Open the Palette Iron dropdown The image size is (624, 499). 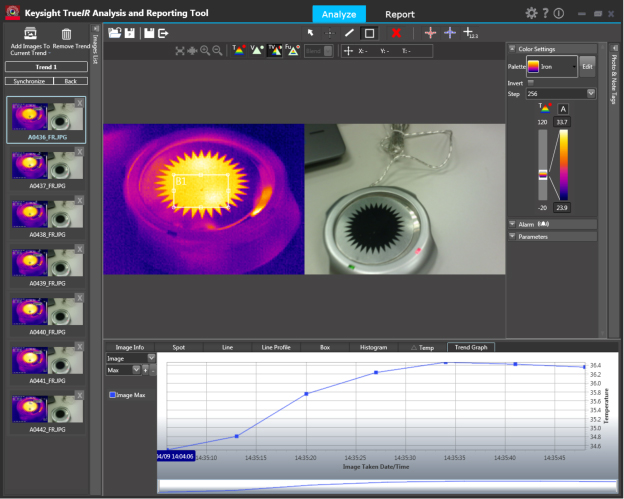[552, 66]
